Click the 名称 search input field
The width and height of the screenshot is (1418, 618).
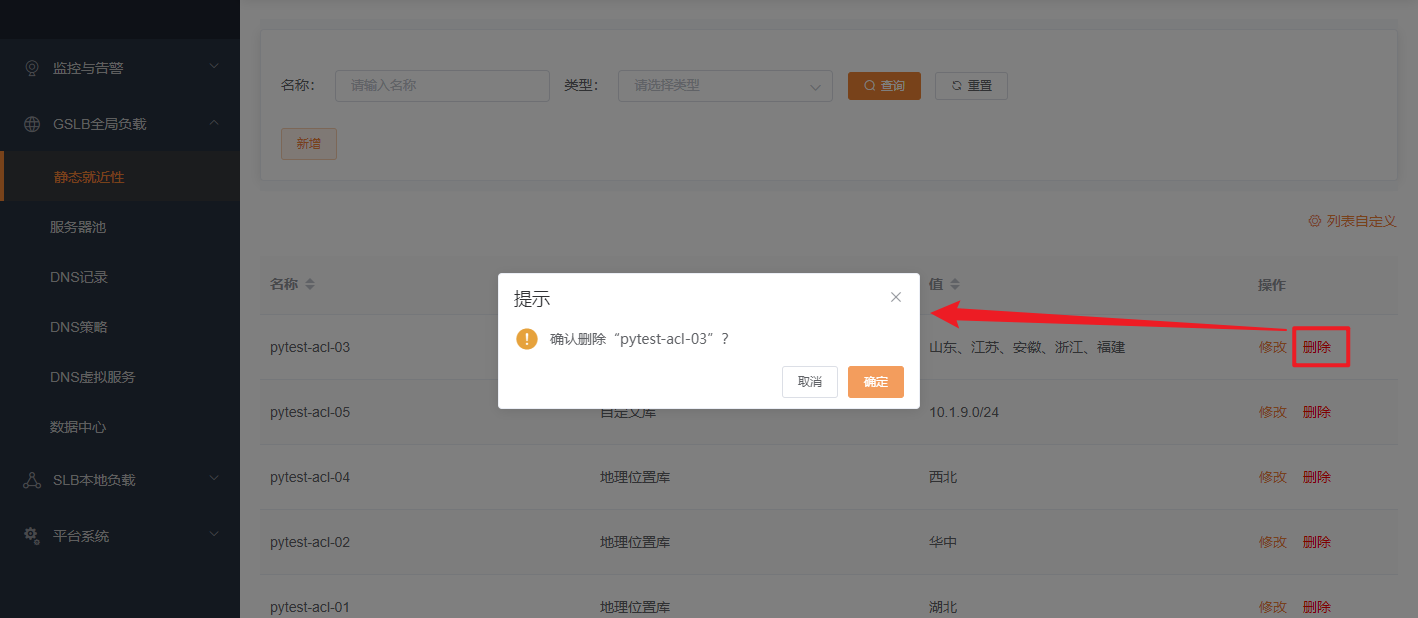click(x=441, y=86)
